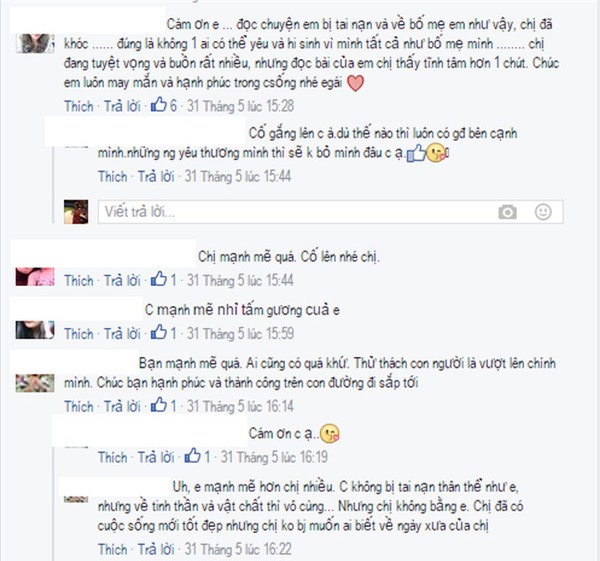This screenshot has height=561, width=600.
Task: View likes on 'Chị mạnh mẽ quá' comment
Action: click(x=164, y=280)
